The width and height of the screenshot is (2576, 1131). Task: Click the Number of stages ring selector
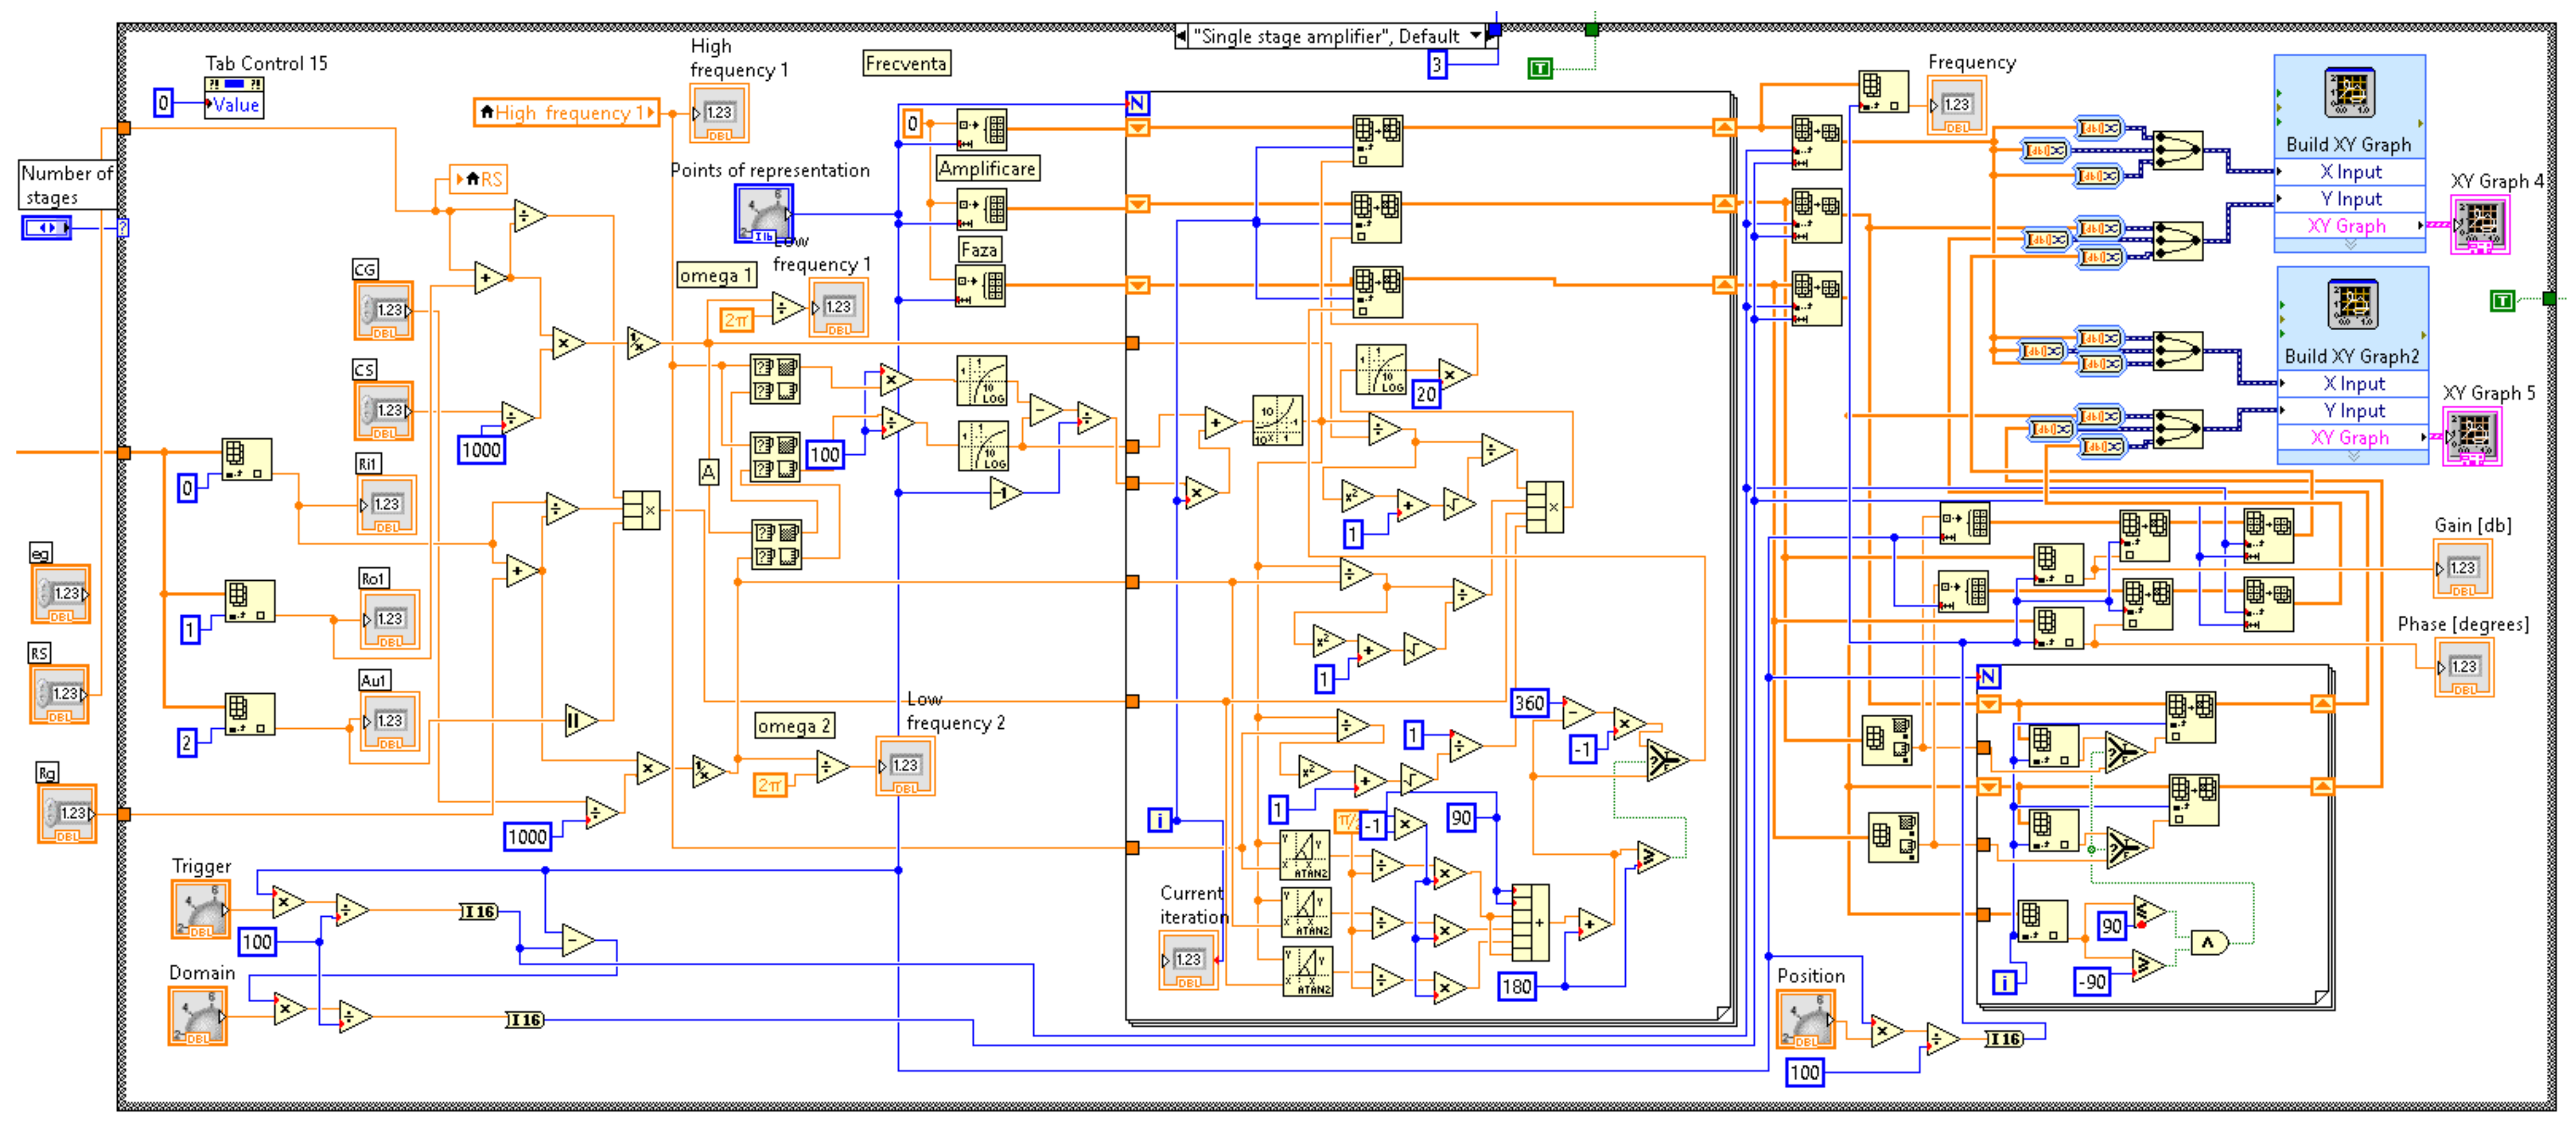click(x=46, y=228)
